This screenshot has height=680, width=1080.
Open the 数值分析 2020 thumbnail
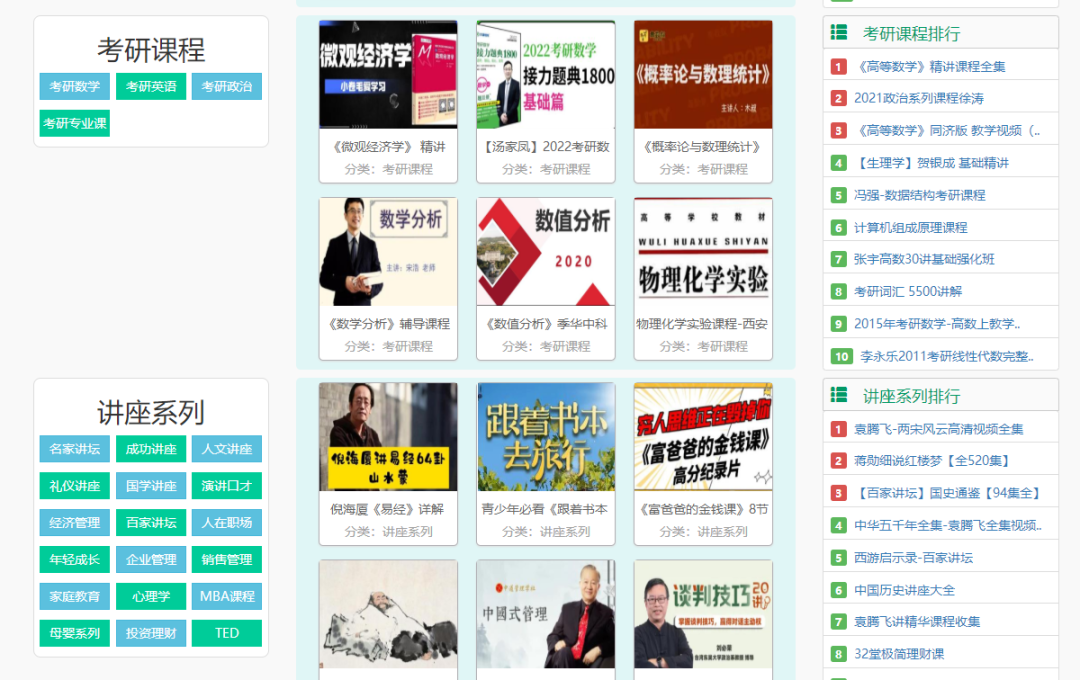[x=546, y=251]
